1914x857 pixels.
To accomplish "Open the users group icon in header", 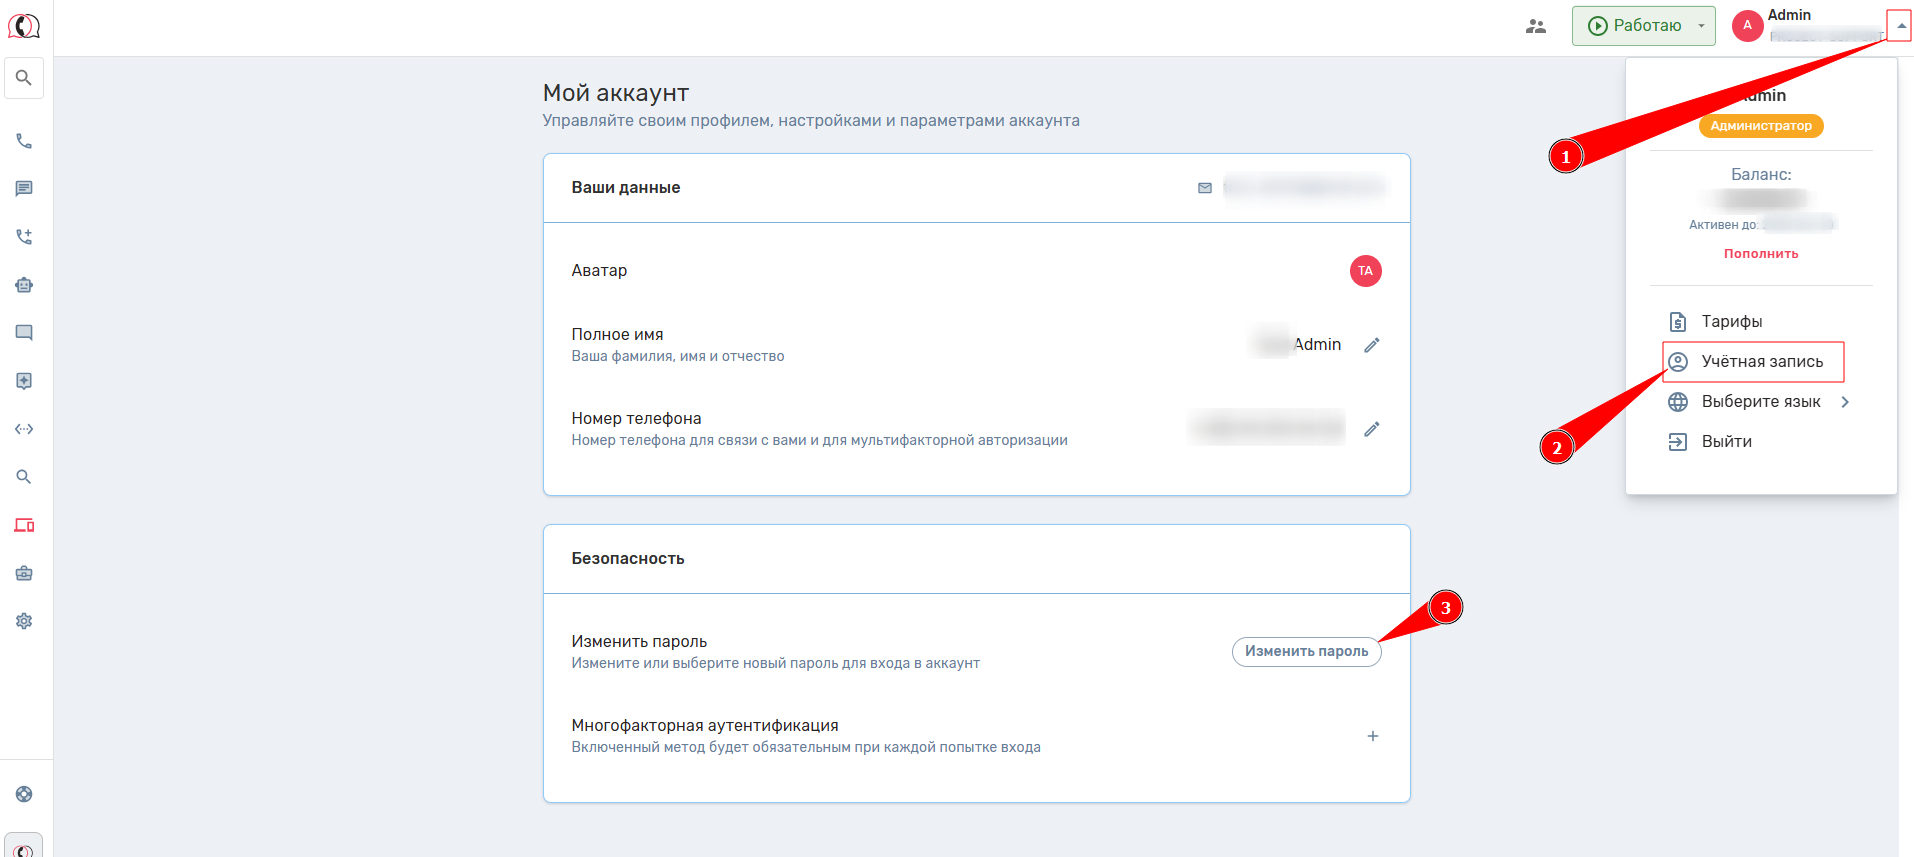I will coord(1536,26).
